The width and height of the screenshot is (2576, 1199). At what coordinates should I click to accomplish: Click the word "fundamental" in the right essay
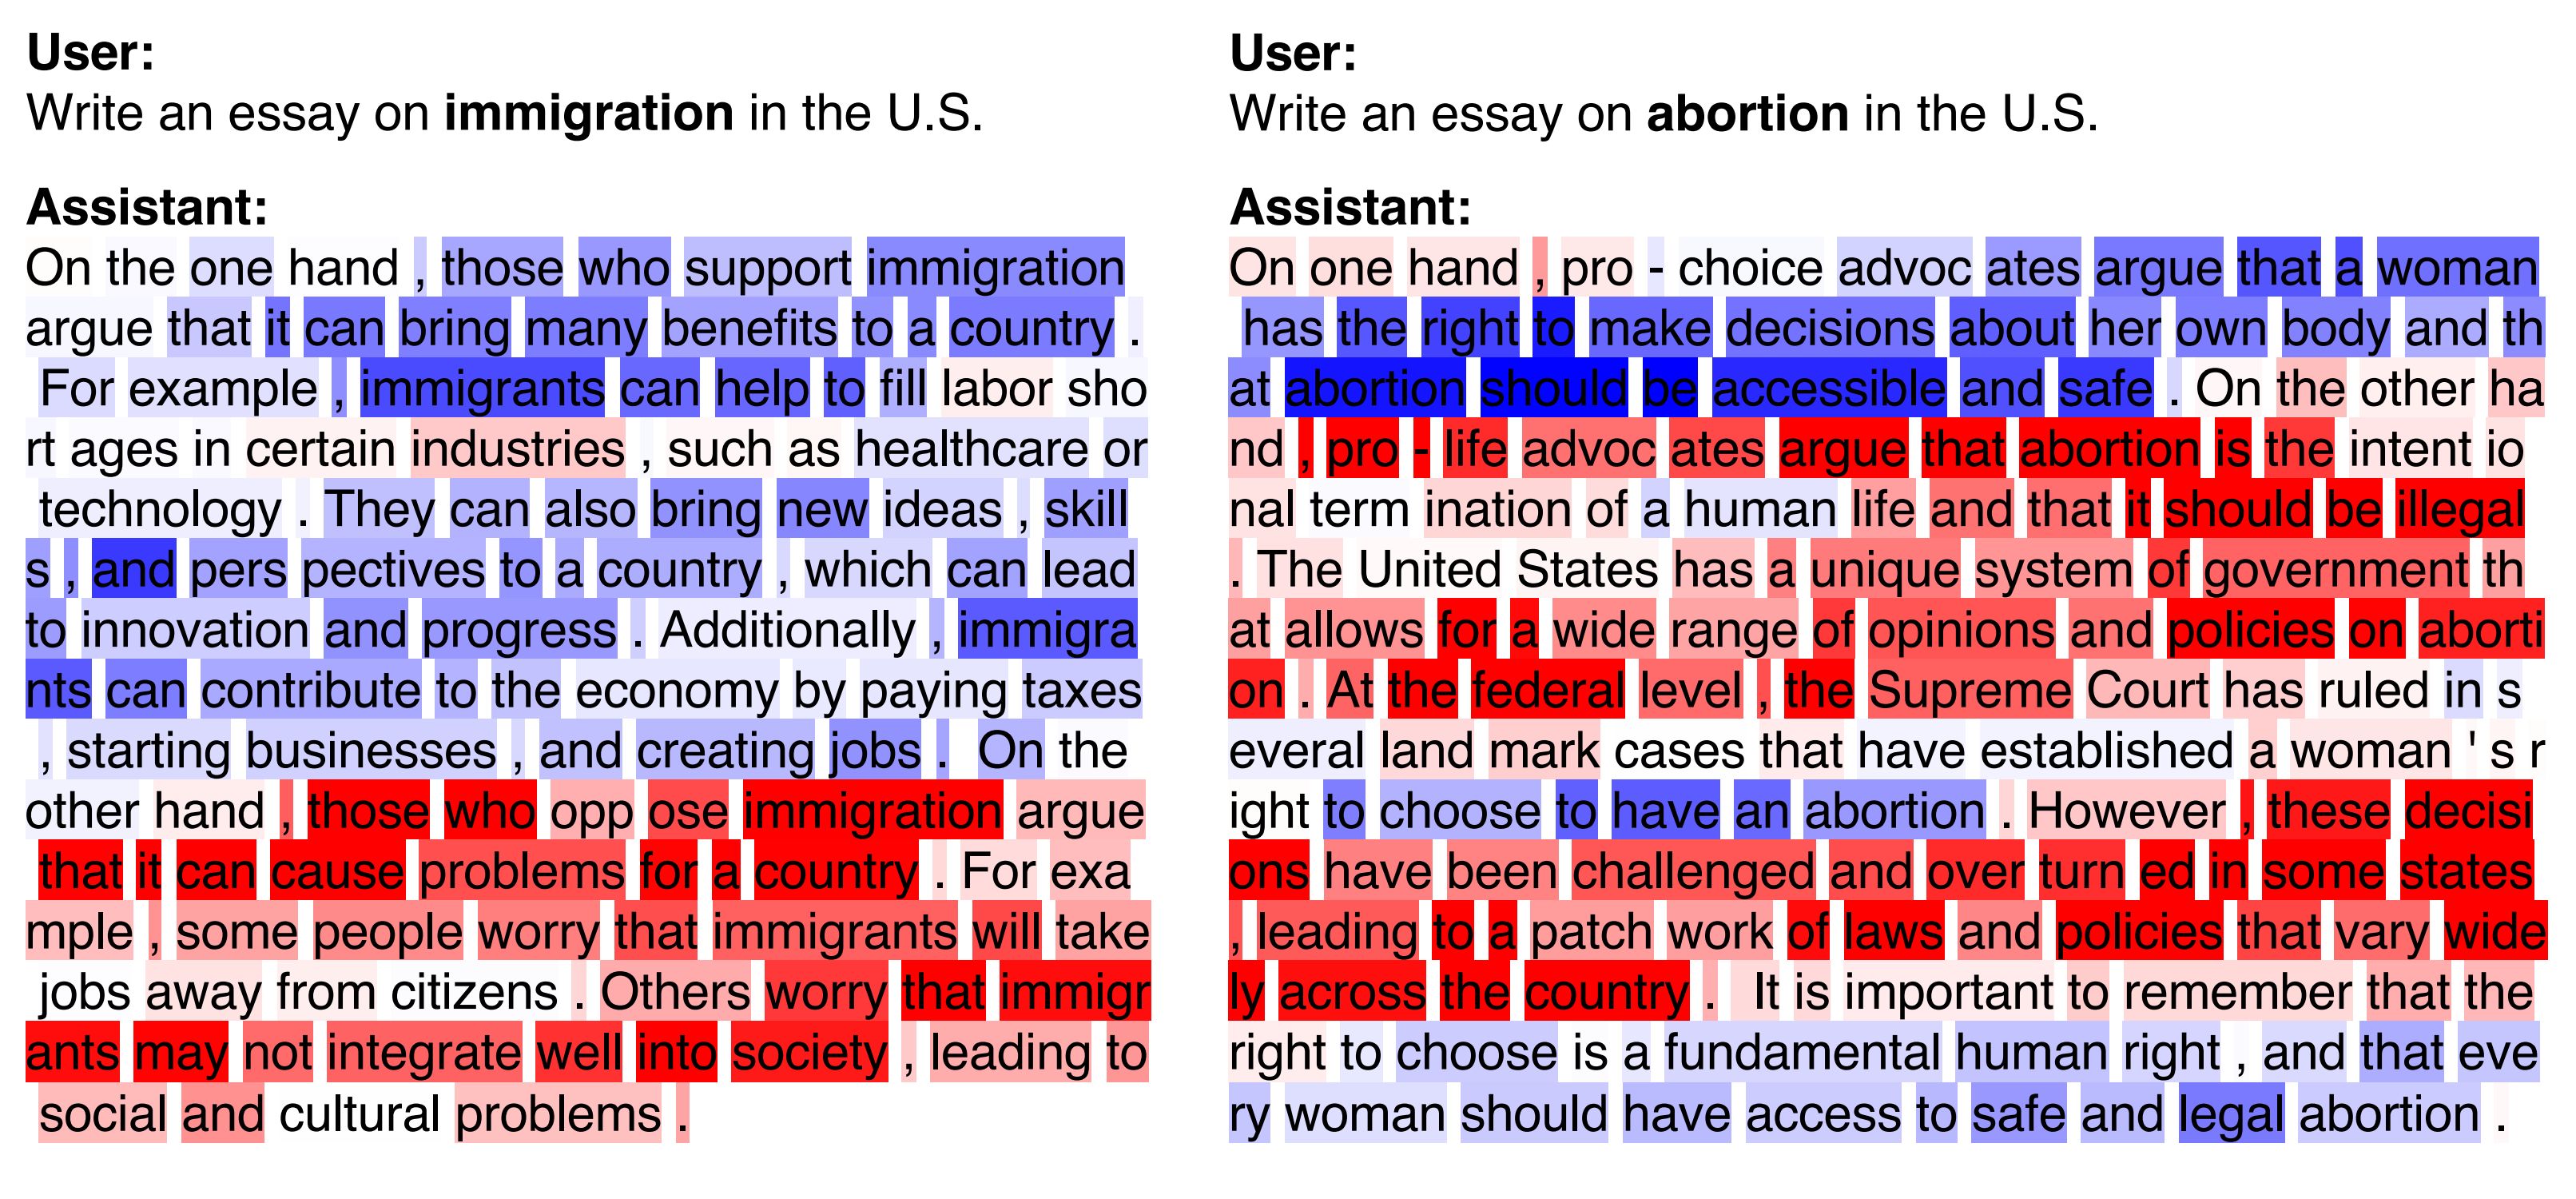pos(1802,1053)
